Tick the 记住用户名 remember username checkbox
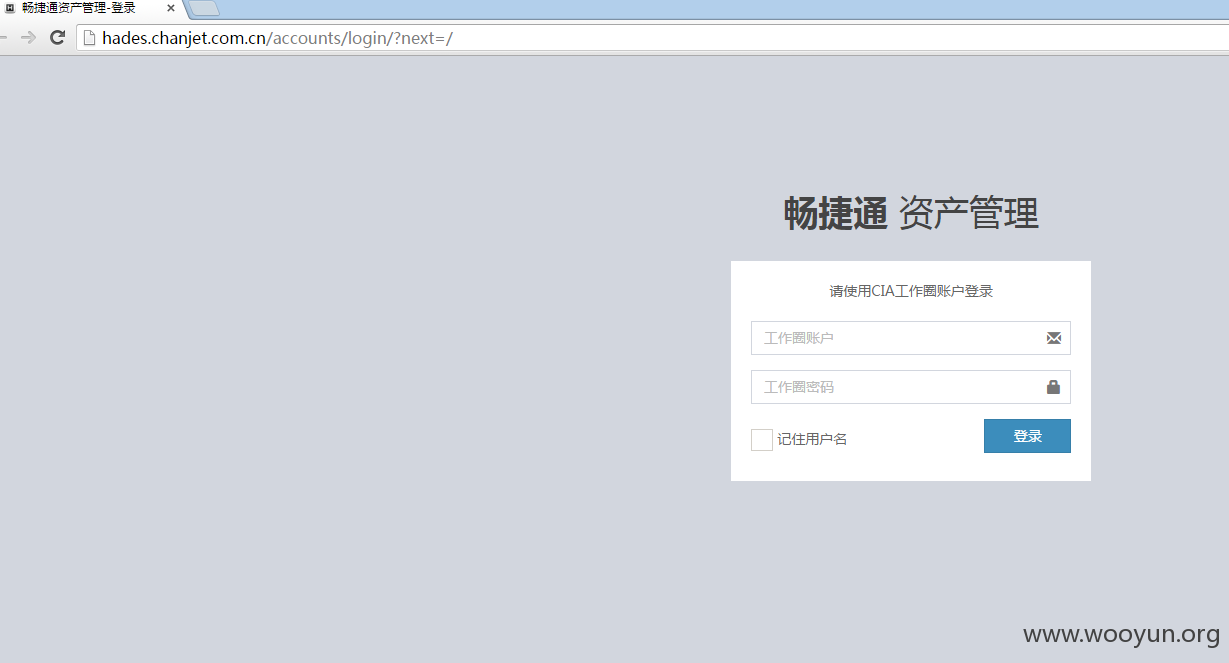 (x=762, y=440)
